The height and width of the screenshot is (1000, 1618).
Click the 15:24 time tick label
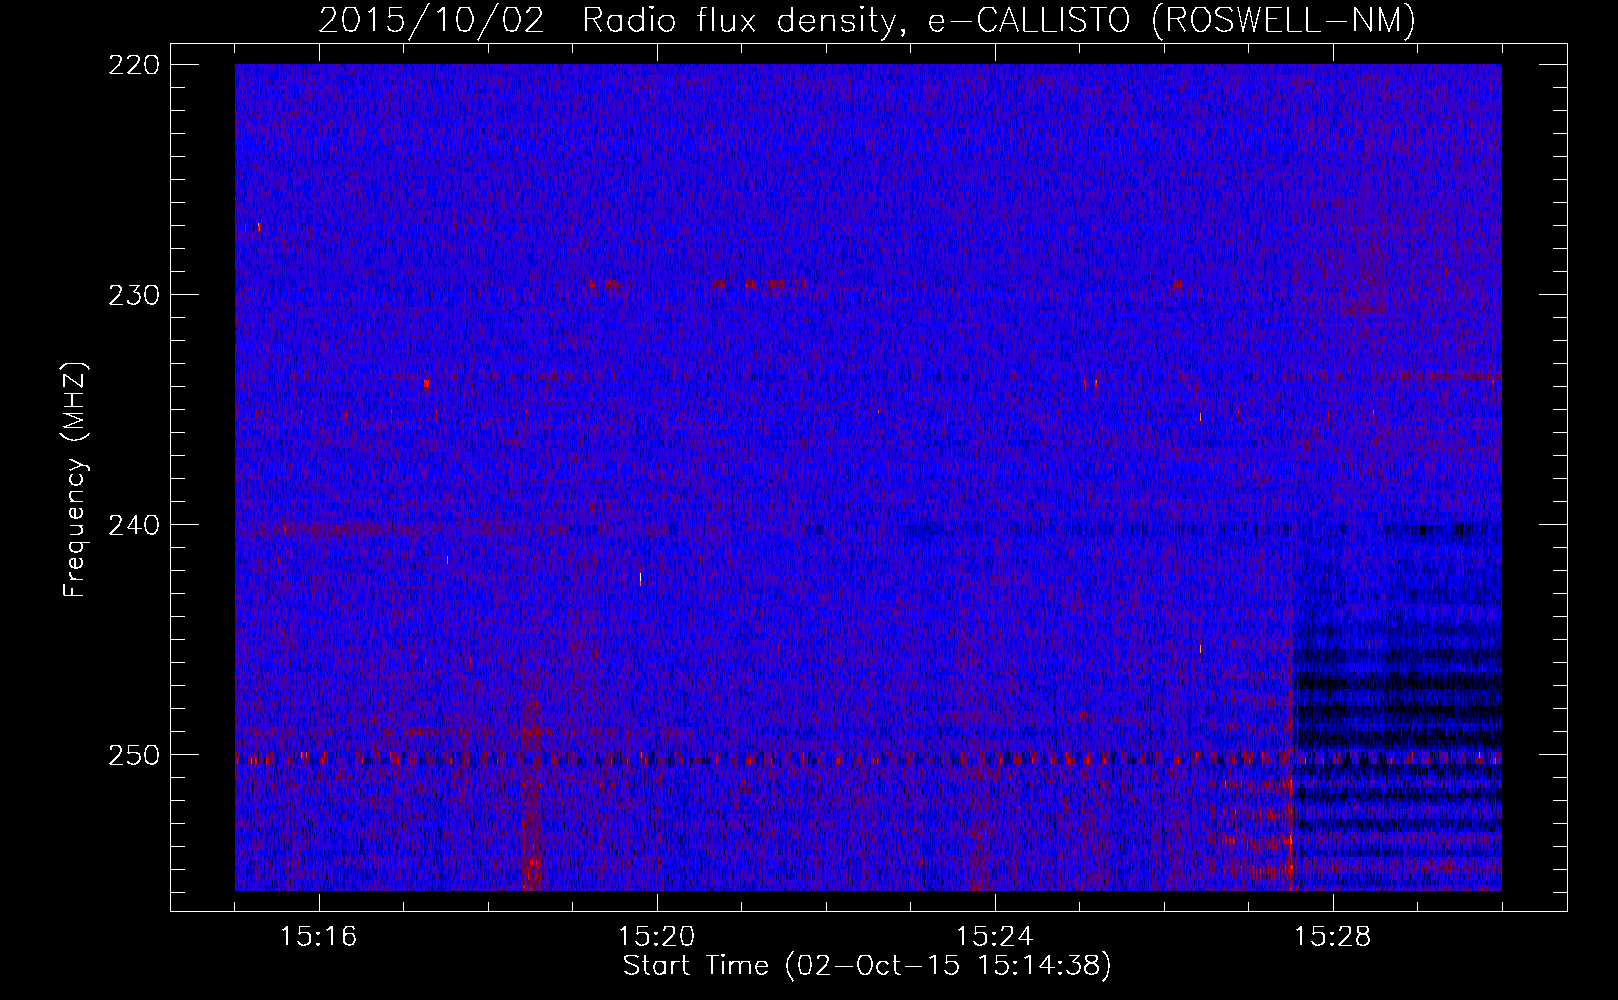(994, 936)
